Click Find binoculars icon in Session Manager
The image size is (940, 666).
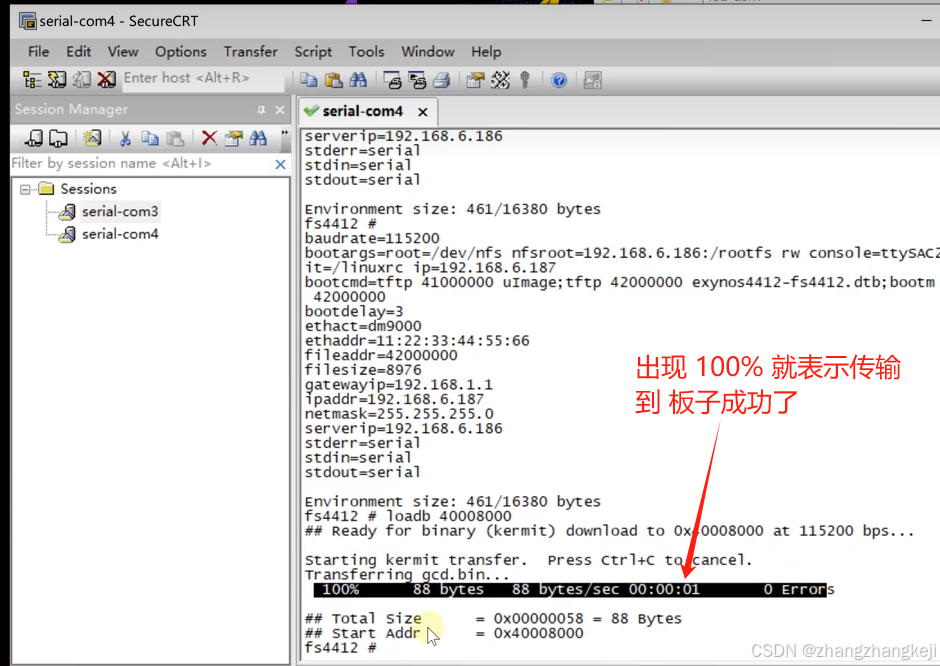pyautogui.click(x=258, y=138)
